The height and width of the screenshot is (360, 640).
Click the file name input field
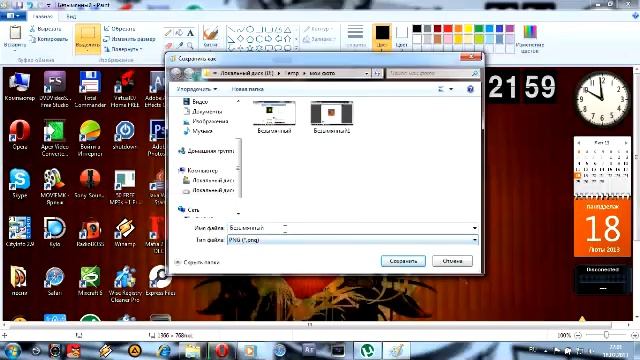tap(353, 228)
